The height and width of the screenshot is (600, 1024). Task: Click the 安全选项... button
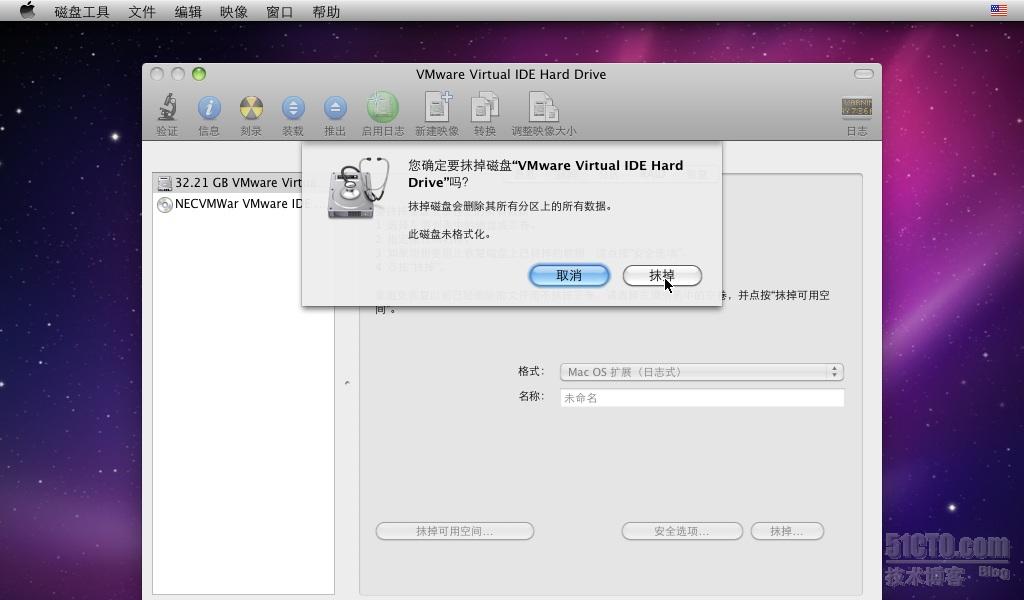click(x=682, y=531)
